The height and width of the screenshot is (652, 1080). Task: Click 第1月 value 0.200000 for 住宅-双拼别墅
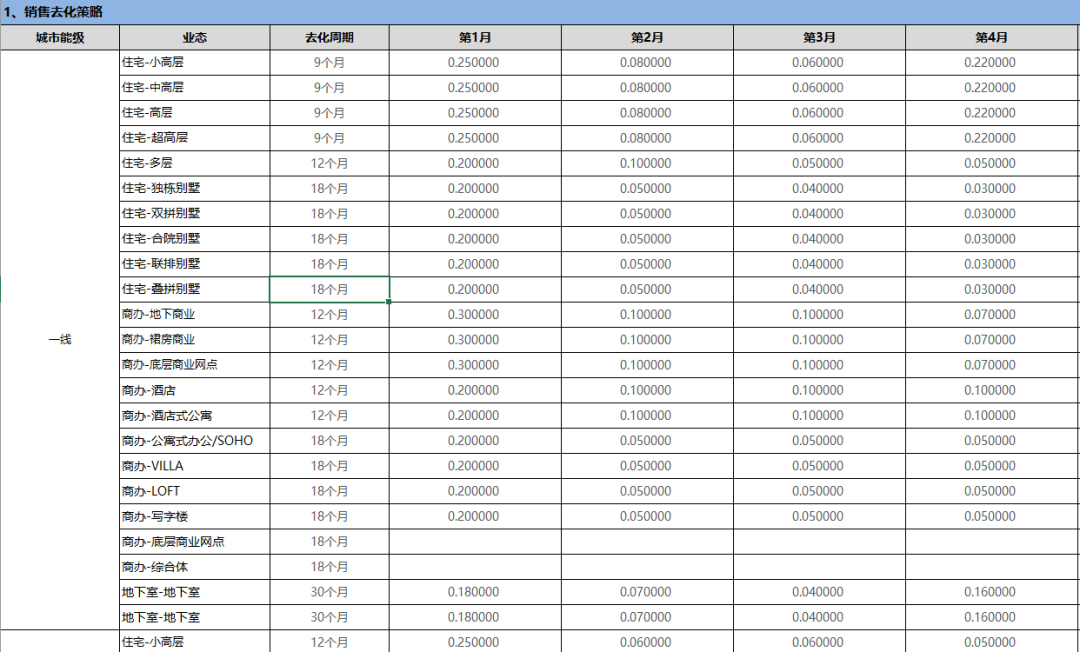click(x=475, y=213)
